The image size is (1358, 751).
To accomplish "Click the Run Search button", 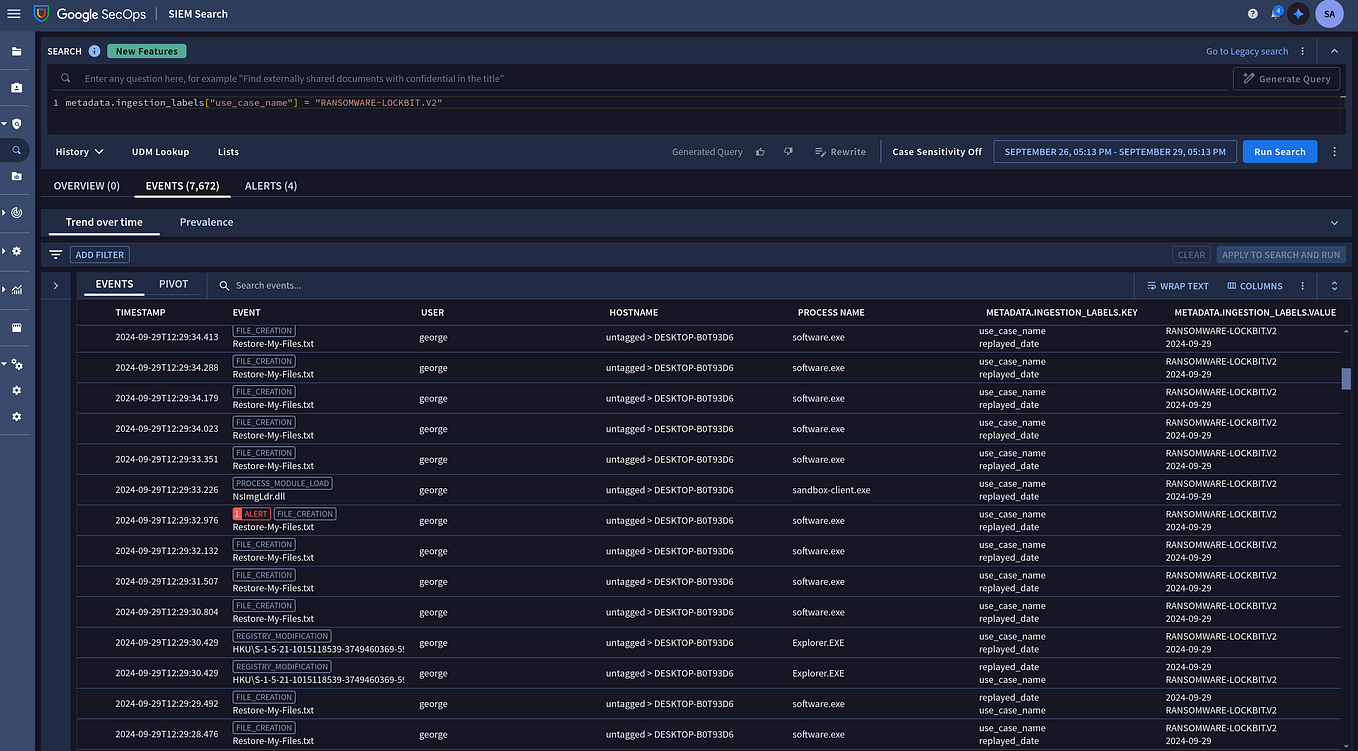I will tap(1280, 151).
